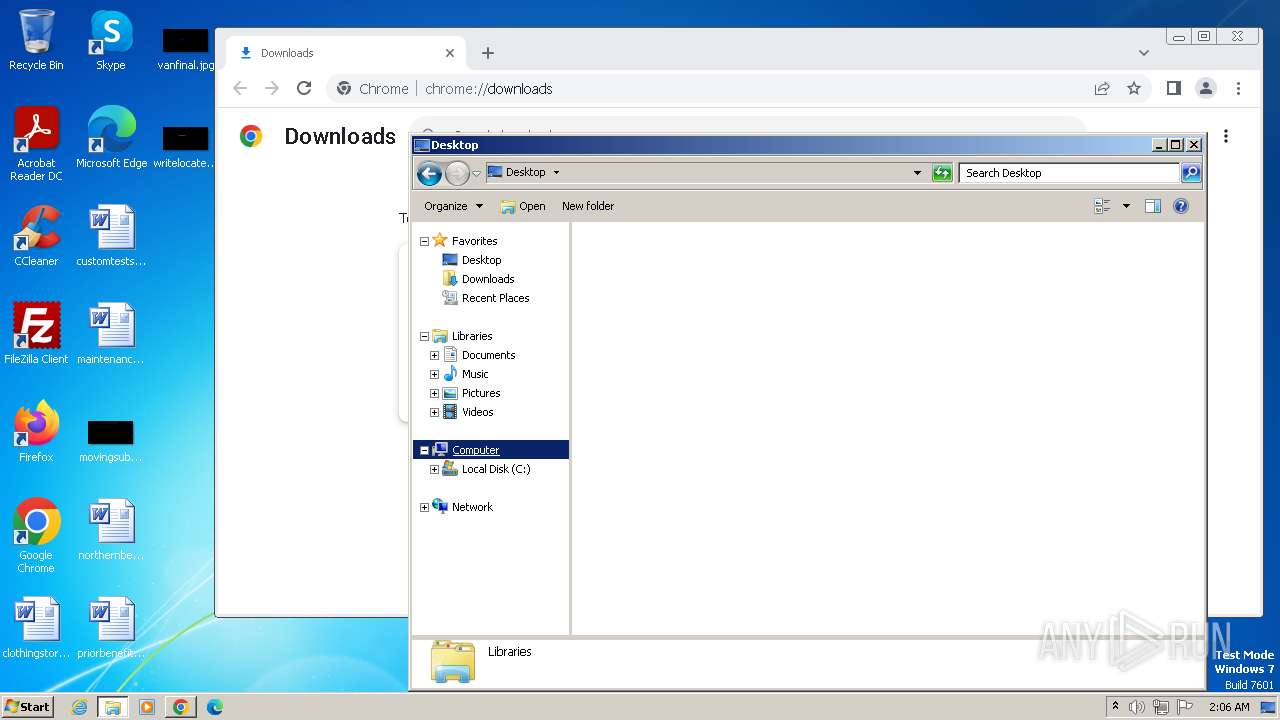Open Downloads page three-dot more actions

pos(1226,136)
